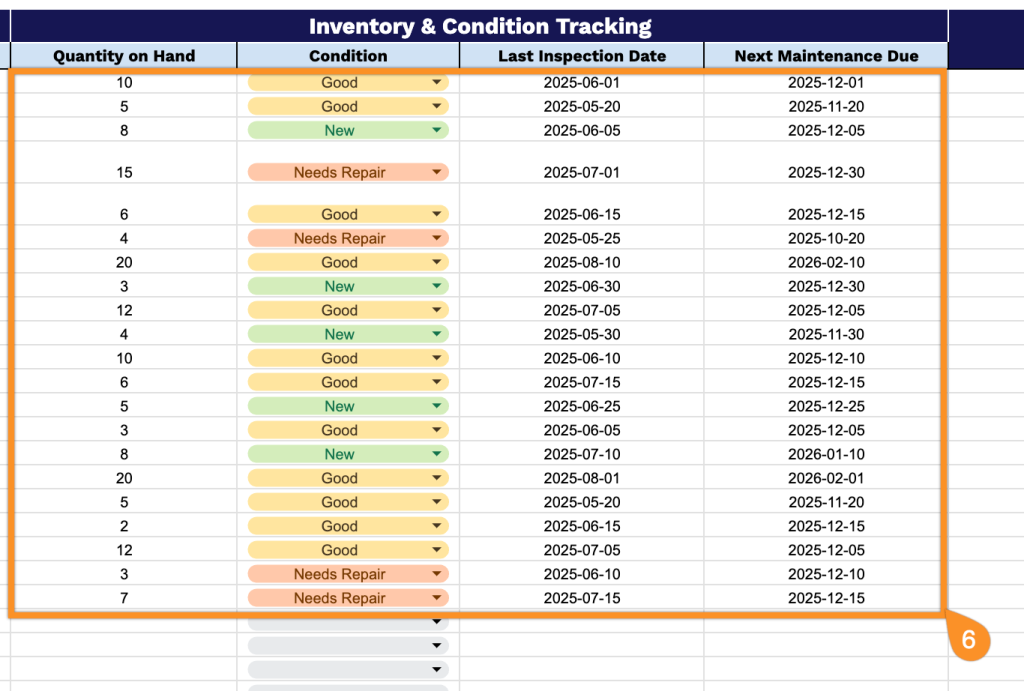Click the Good dropdown arrow in the 2025-08-10 row
The height and width of the screenshot is (691, 1024).
point(436,262)
